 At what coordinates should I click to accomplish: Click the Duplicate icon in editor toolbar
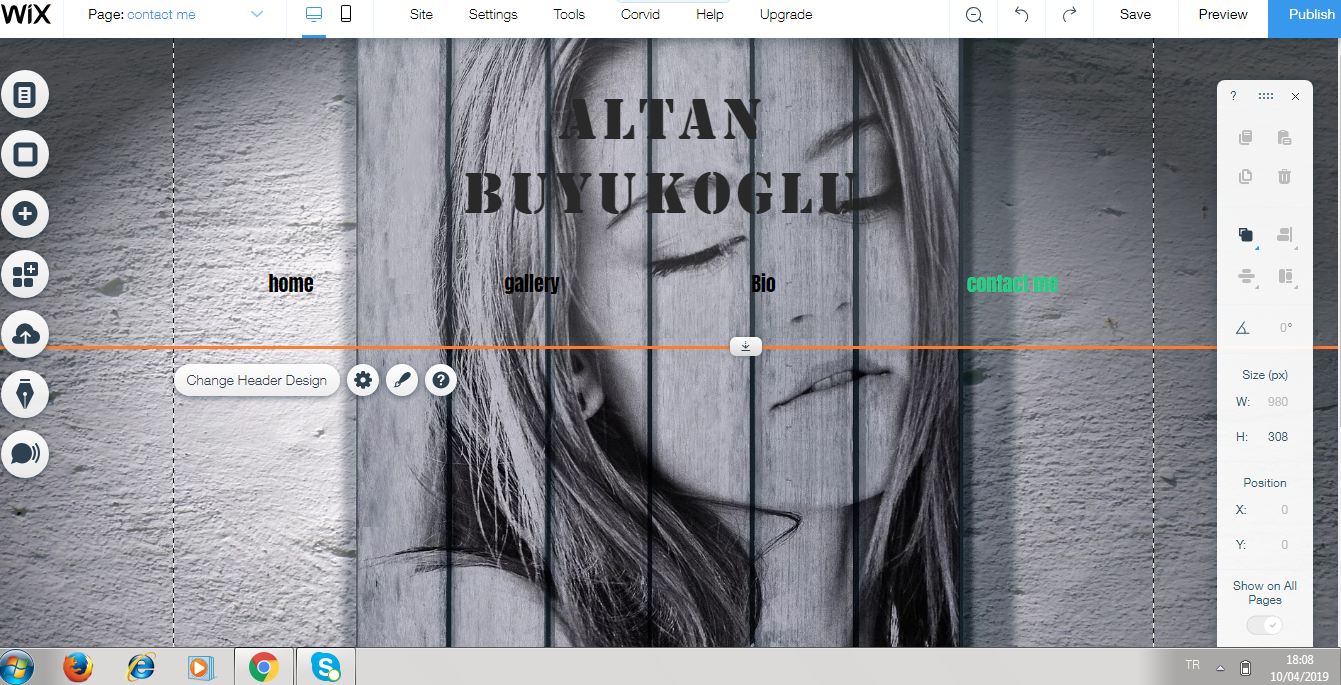tap(1246, 176)
